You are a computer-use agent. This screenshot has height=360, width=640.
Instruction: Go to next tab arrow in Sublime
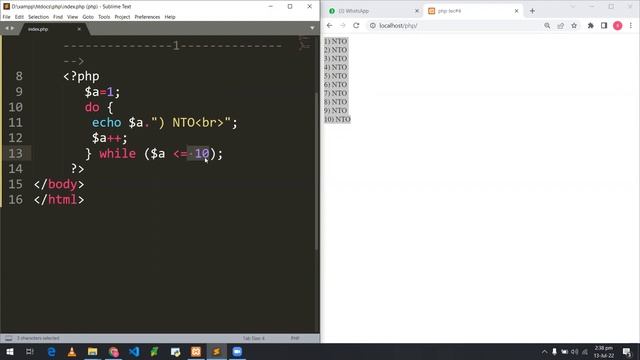(x=12, y=29)
